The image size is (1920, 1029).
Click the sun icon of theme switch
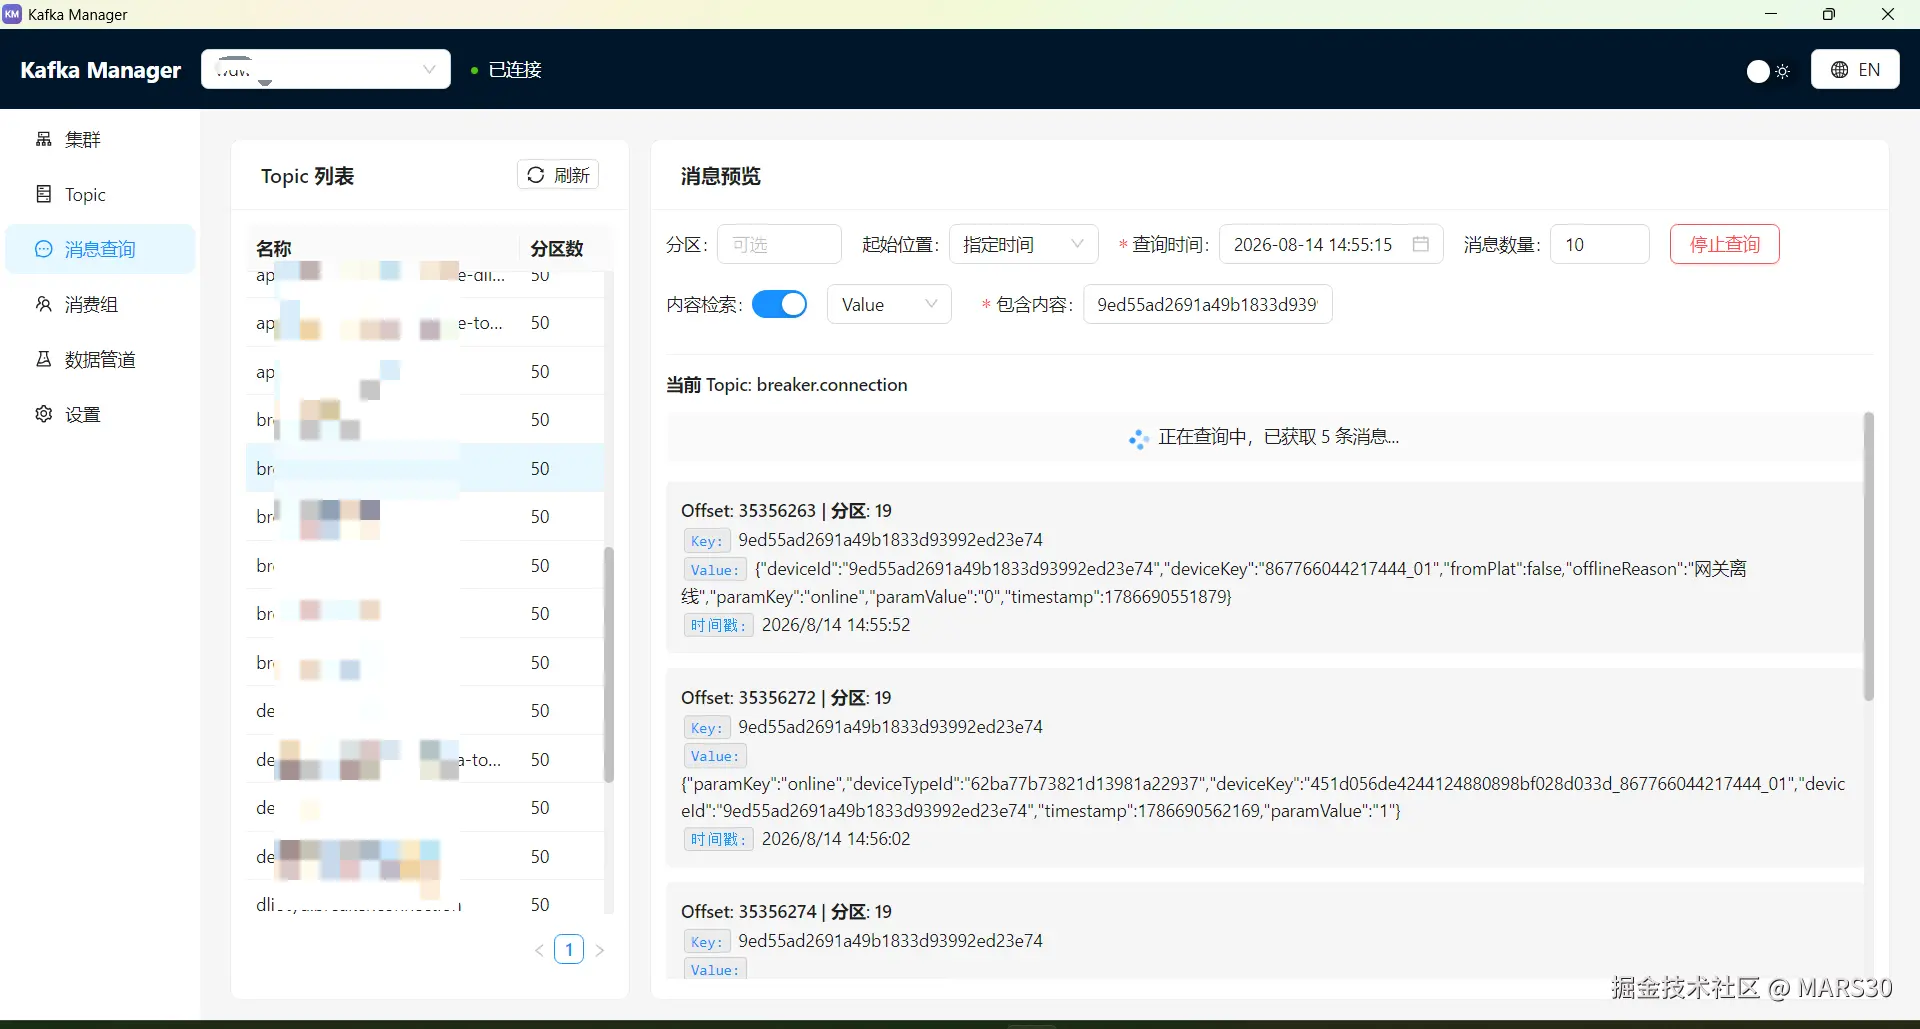coord(1782,71)
